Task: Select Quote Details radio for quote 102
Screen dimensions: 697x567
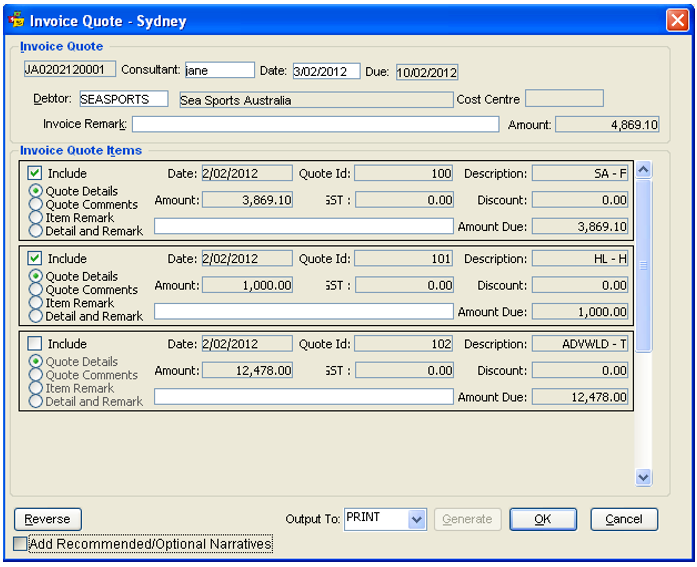Action: 36,362
